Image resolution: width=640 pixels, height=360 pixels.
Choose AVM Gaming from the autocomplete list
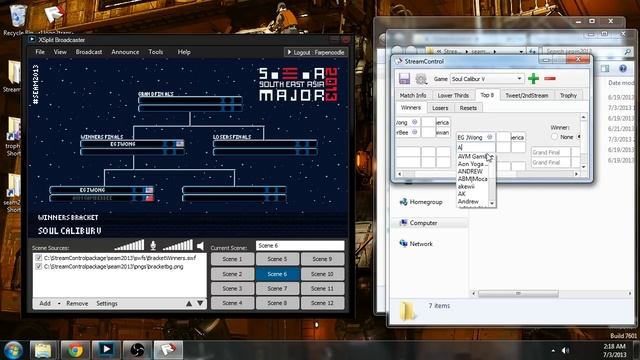(x=473, y=156)
